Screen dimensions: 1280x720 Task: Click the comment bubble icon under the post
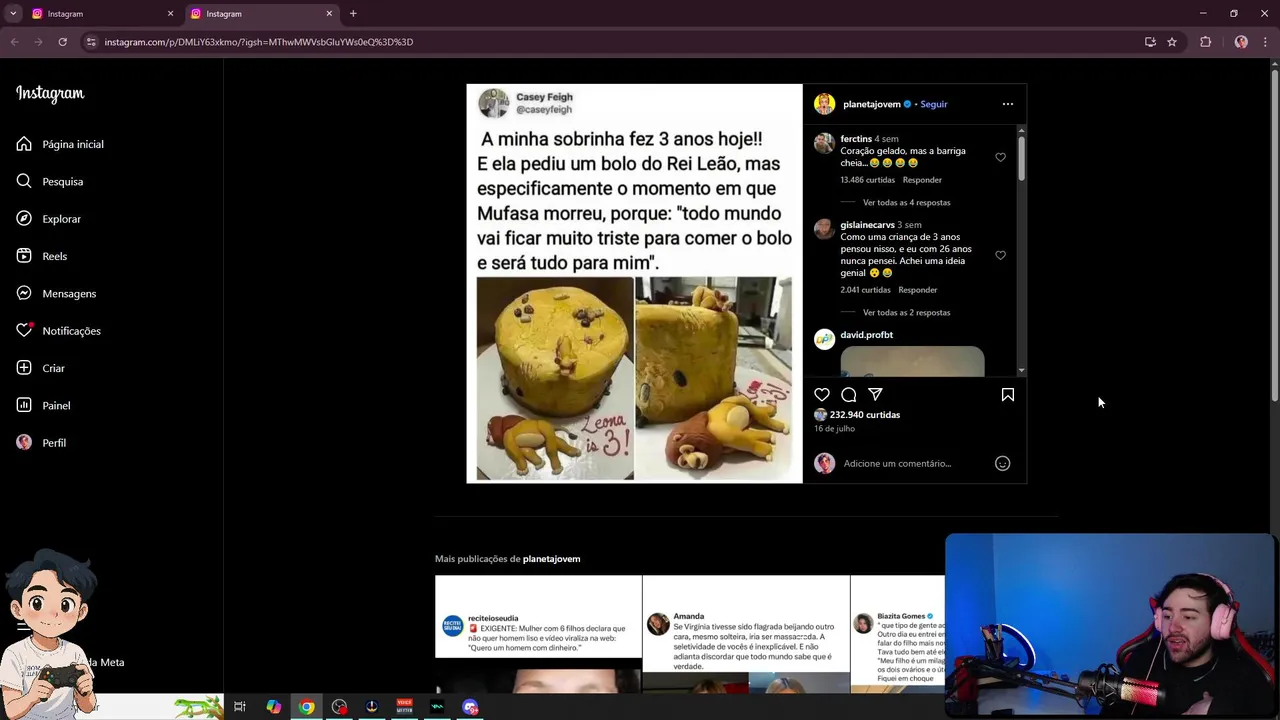pyautogui.click(x=849, y=394)
